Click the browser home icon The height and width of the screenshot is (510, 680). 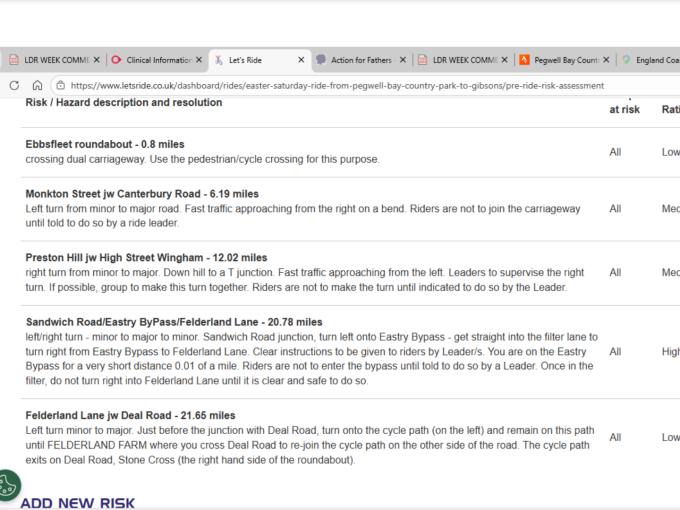(x=36, y=85)
